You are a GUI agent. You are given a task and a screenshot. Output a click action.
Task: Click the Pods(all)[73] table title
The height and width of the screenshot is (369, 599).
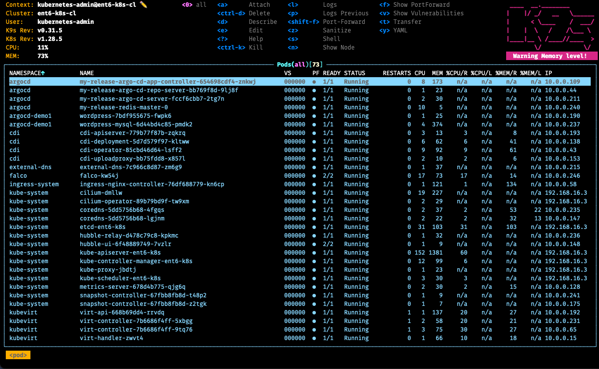point(300,65)
